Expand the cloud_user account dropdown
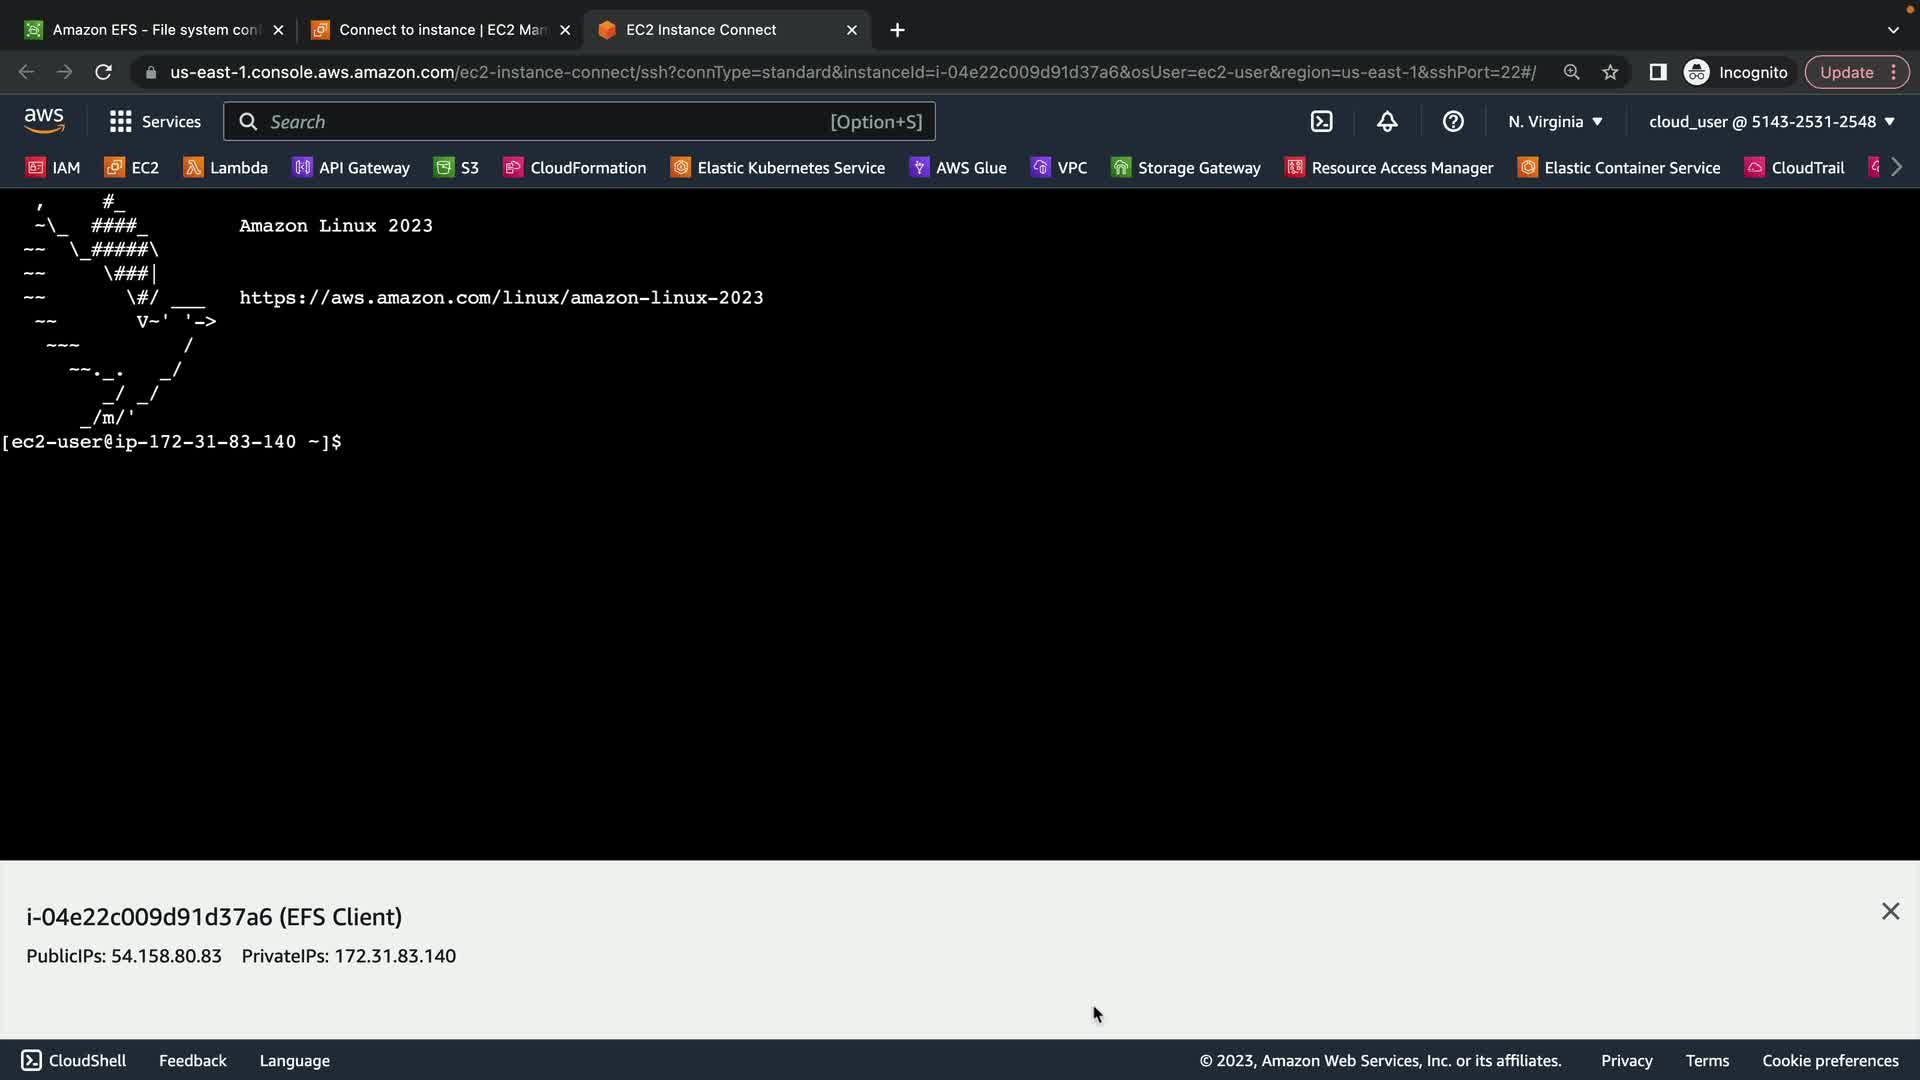Image resolution: width=1920 pixels, height=1080 pixels. tap(1771, 122)
